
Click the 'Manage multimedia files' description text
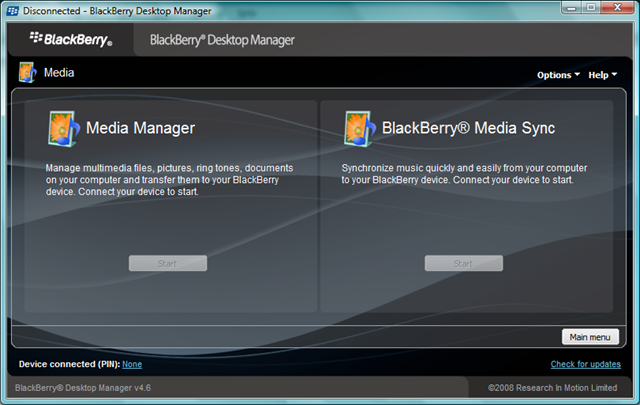click(169, 180)
